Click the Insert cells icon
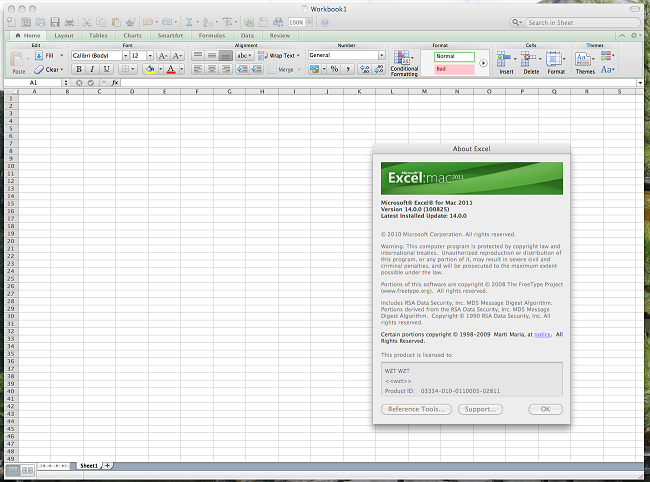 click(504, 59)
